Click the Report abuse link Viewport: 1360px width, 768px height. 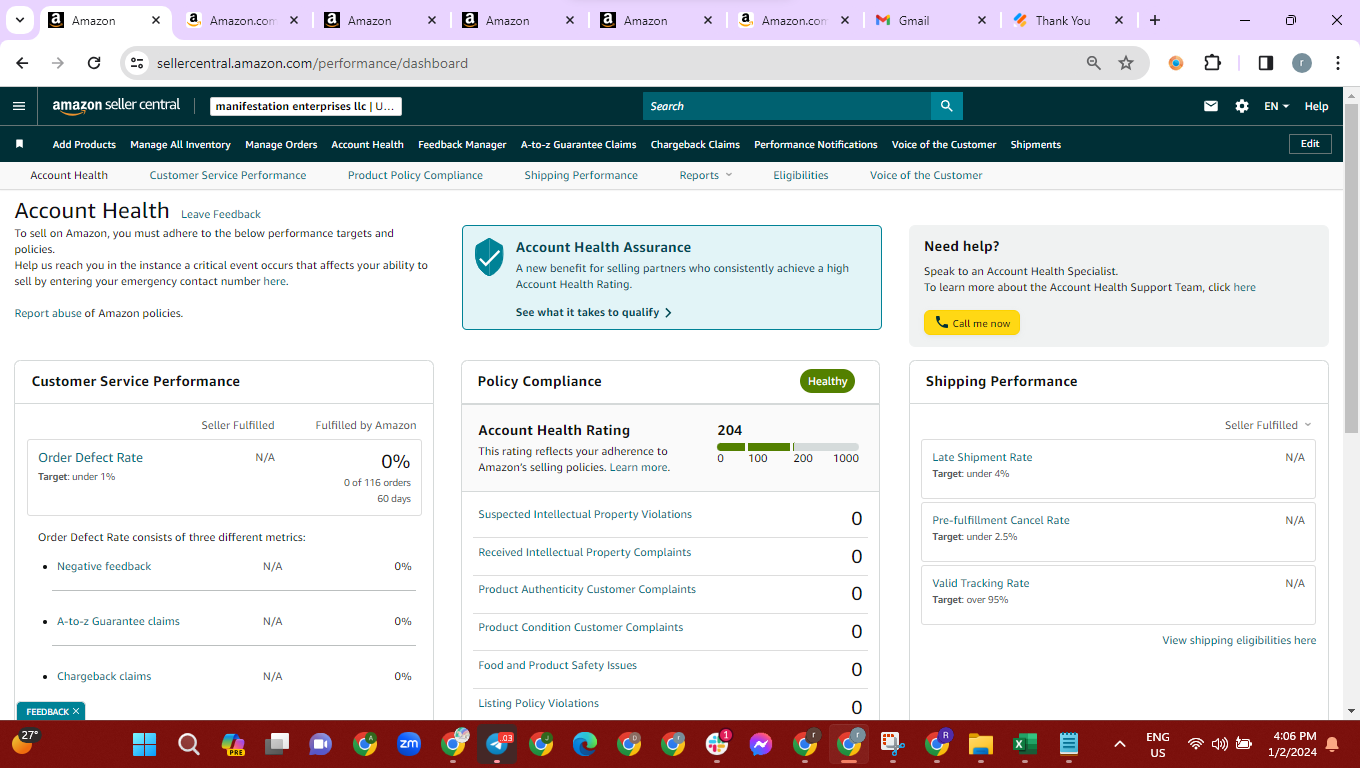point(48,313)
